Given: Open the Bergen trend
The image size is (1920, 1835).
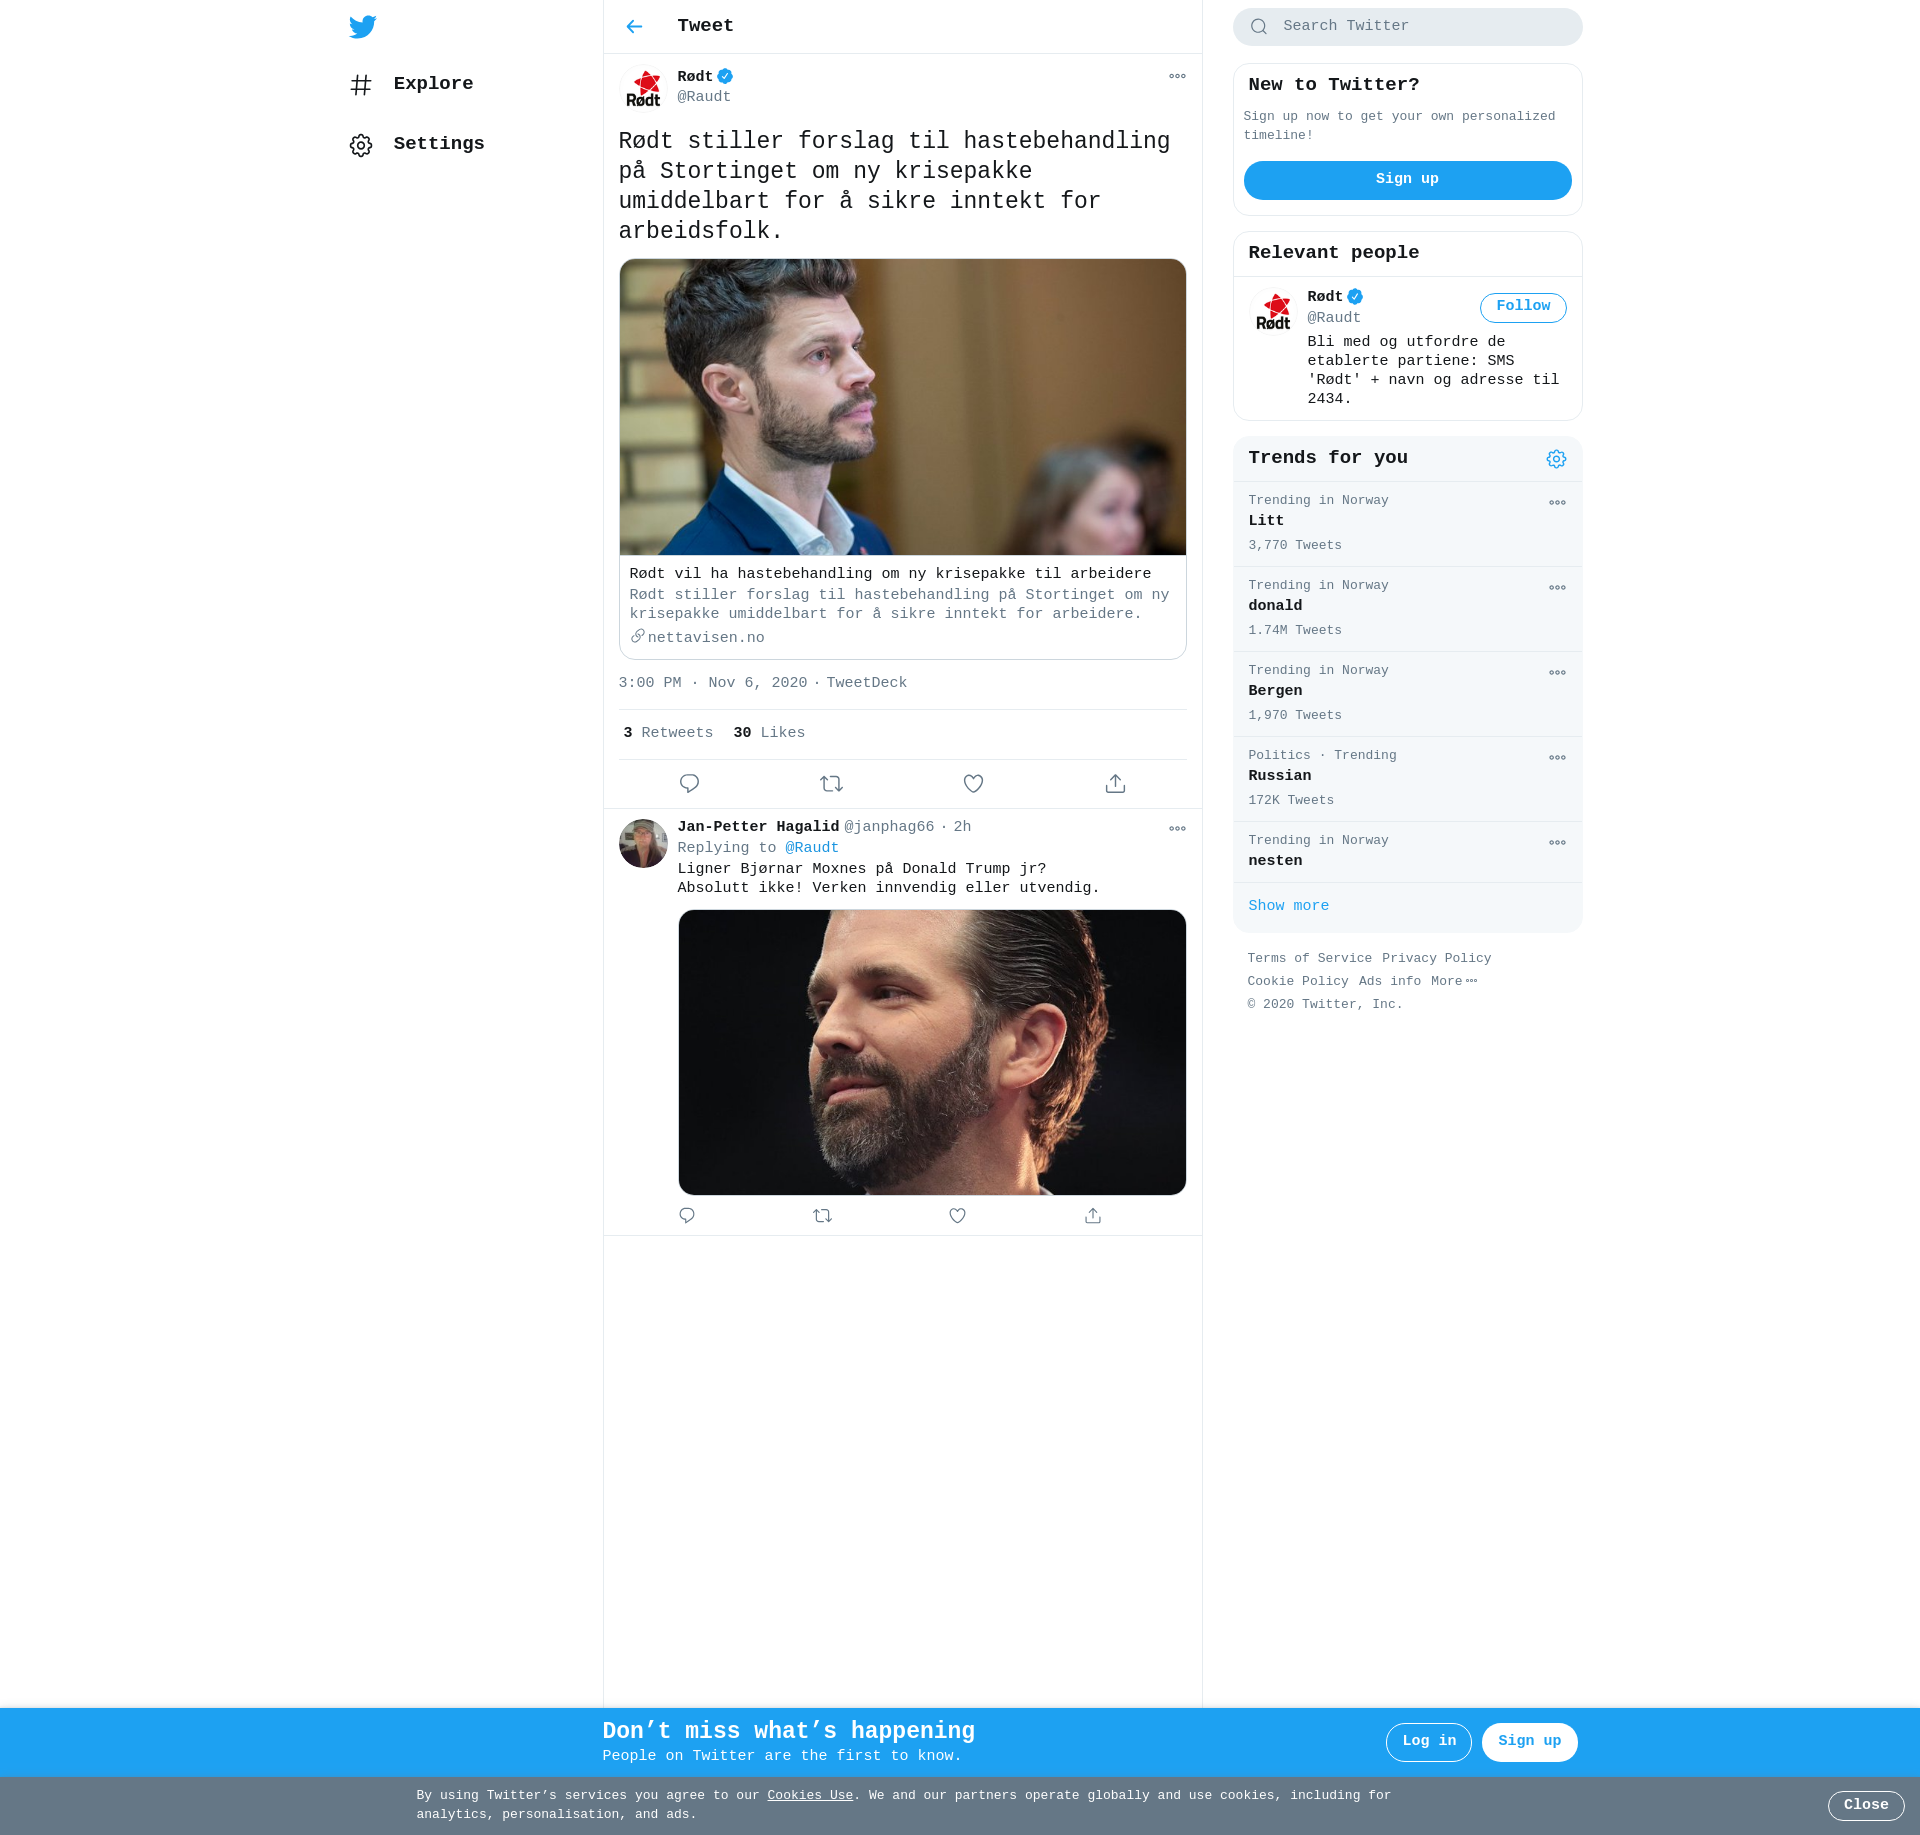Looking at the screenshot, I should (x=1407, y=694).
